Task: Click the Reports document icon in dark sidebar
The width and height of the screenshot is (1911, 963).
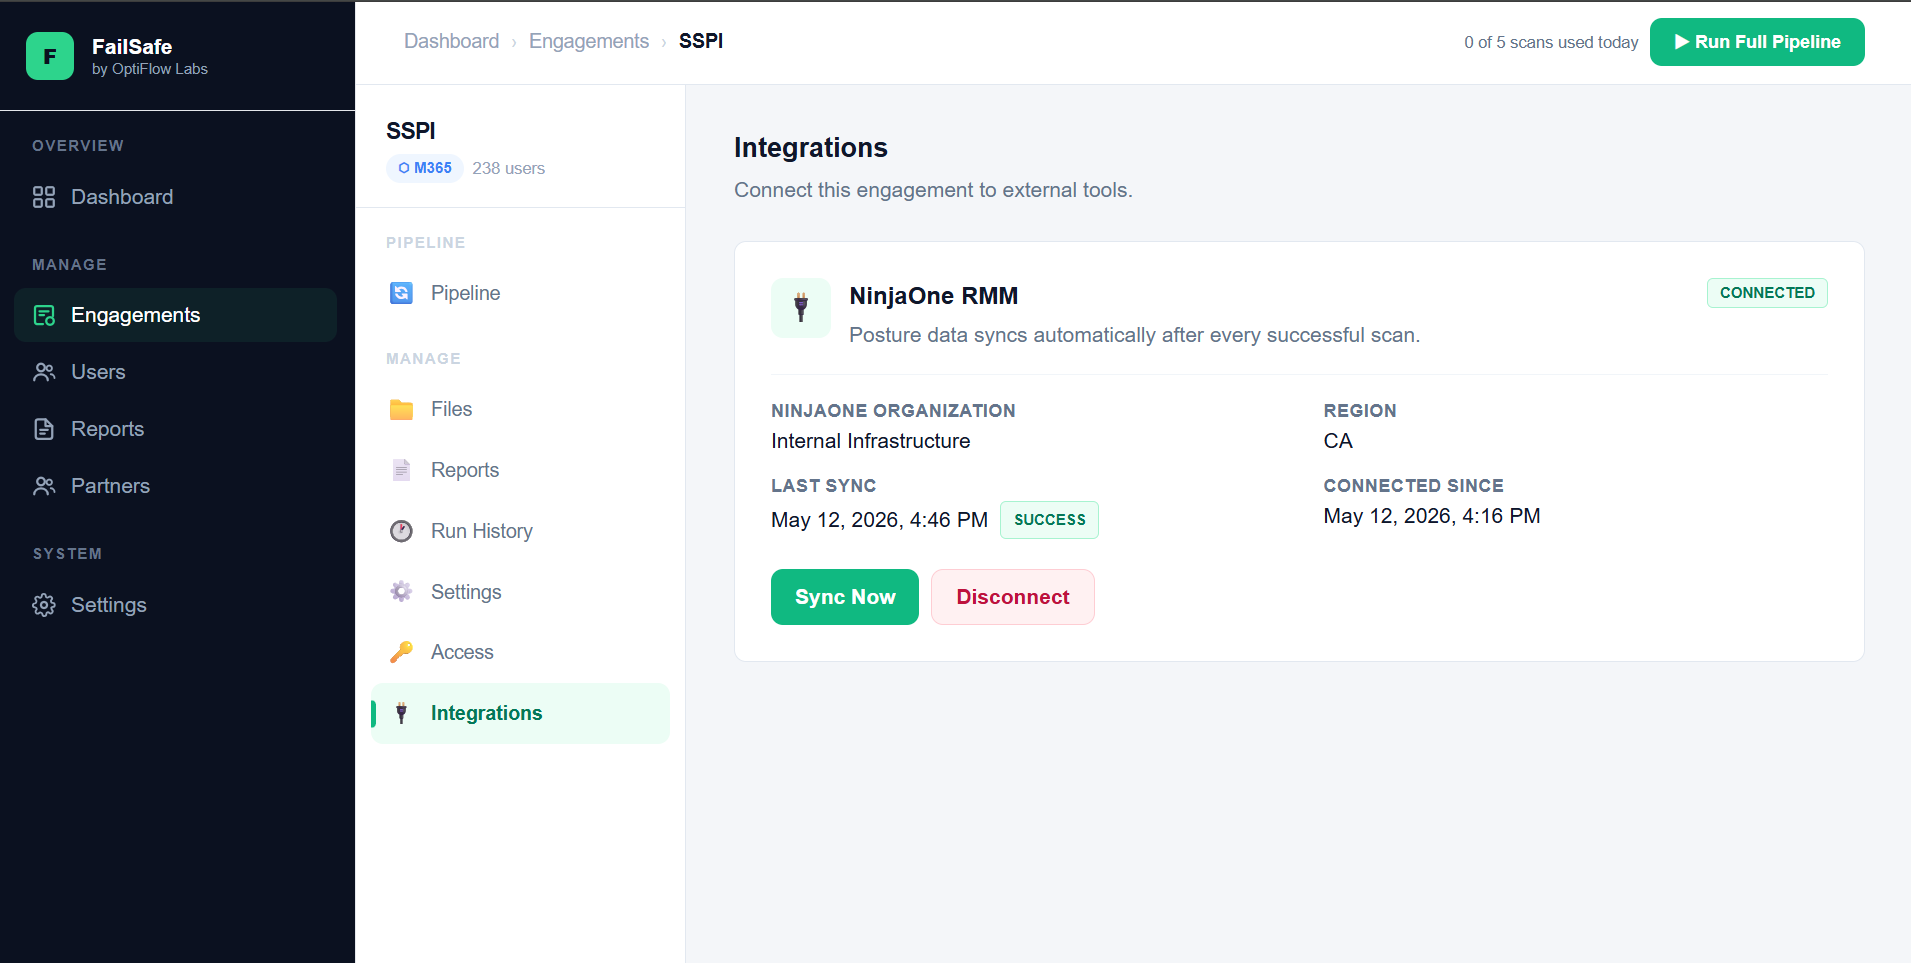Action: click(44, 429)
